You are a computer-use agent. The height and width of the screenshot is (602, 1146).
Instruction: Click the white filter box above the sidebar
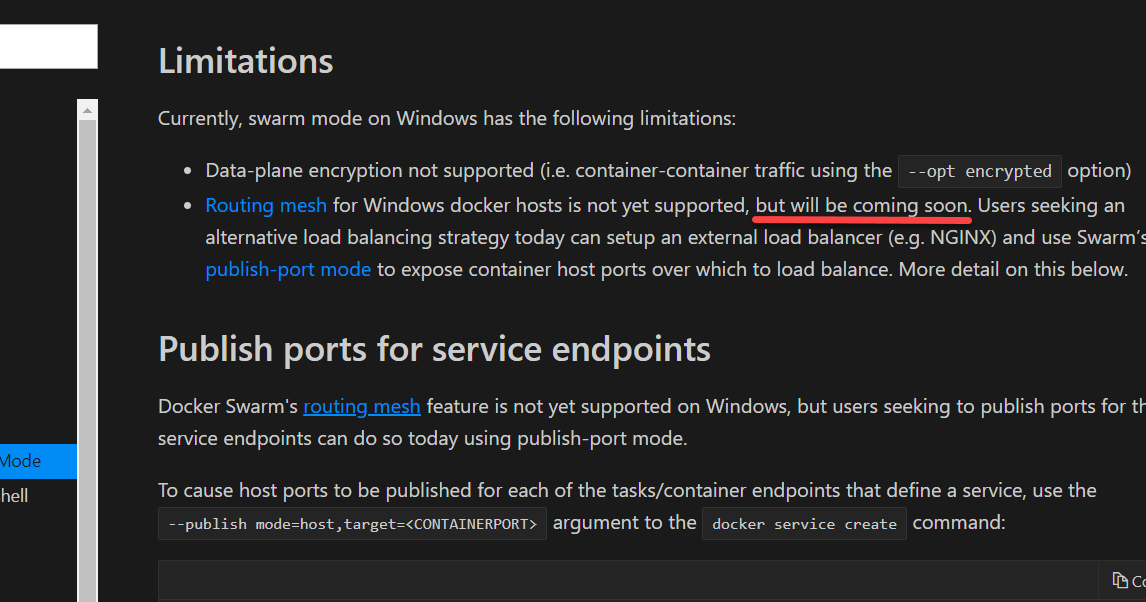click(x=48, y=47)
